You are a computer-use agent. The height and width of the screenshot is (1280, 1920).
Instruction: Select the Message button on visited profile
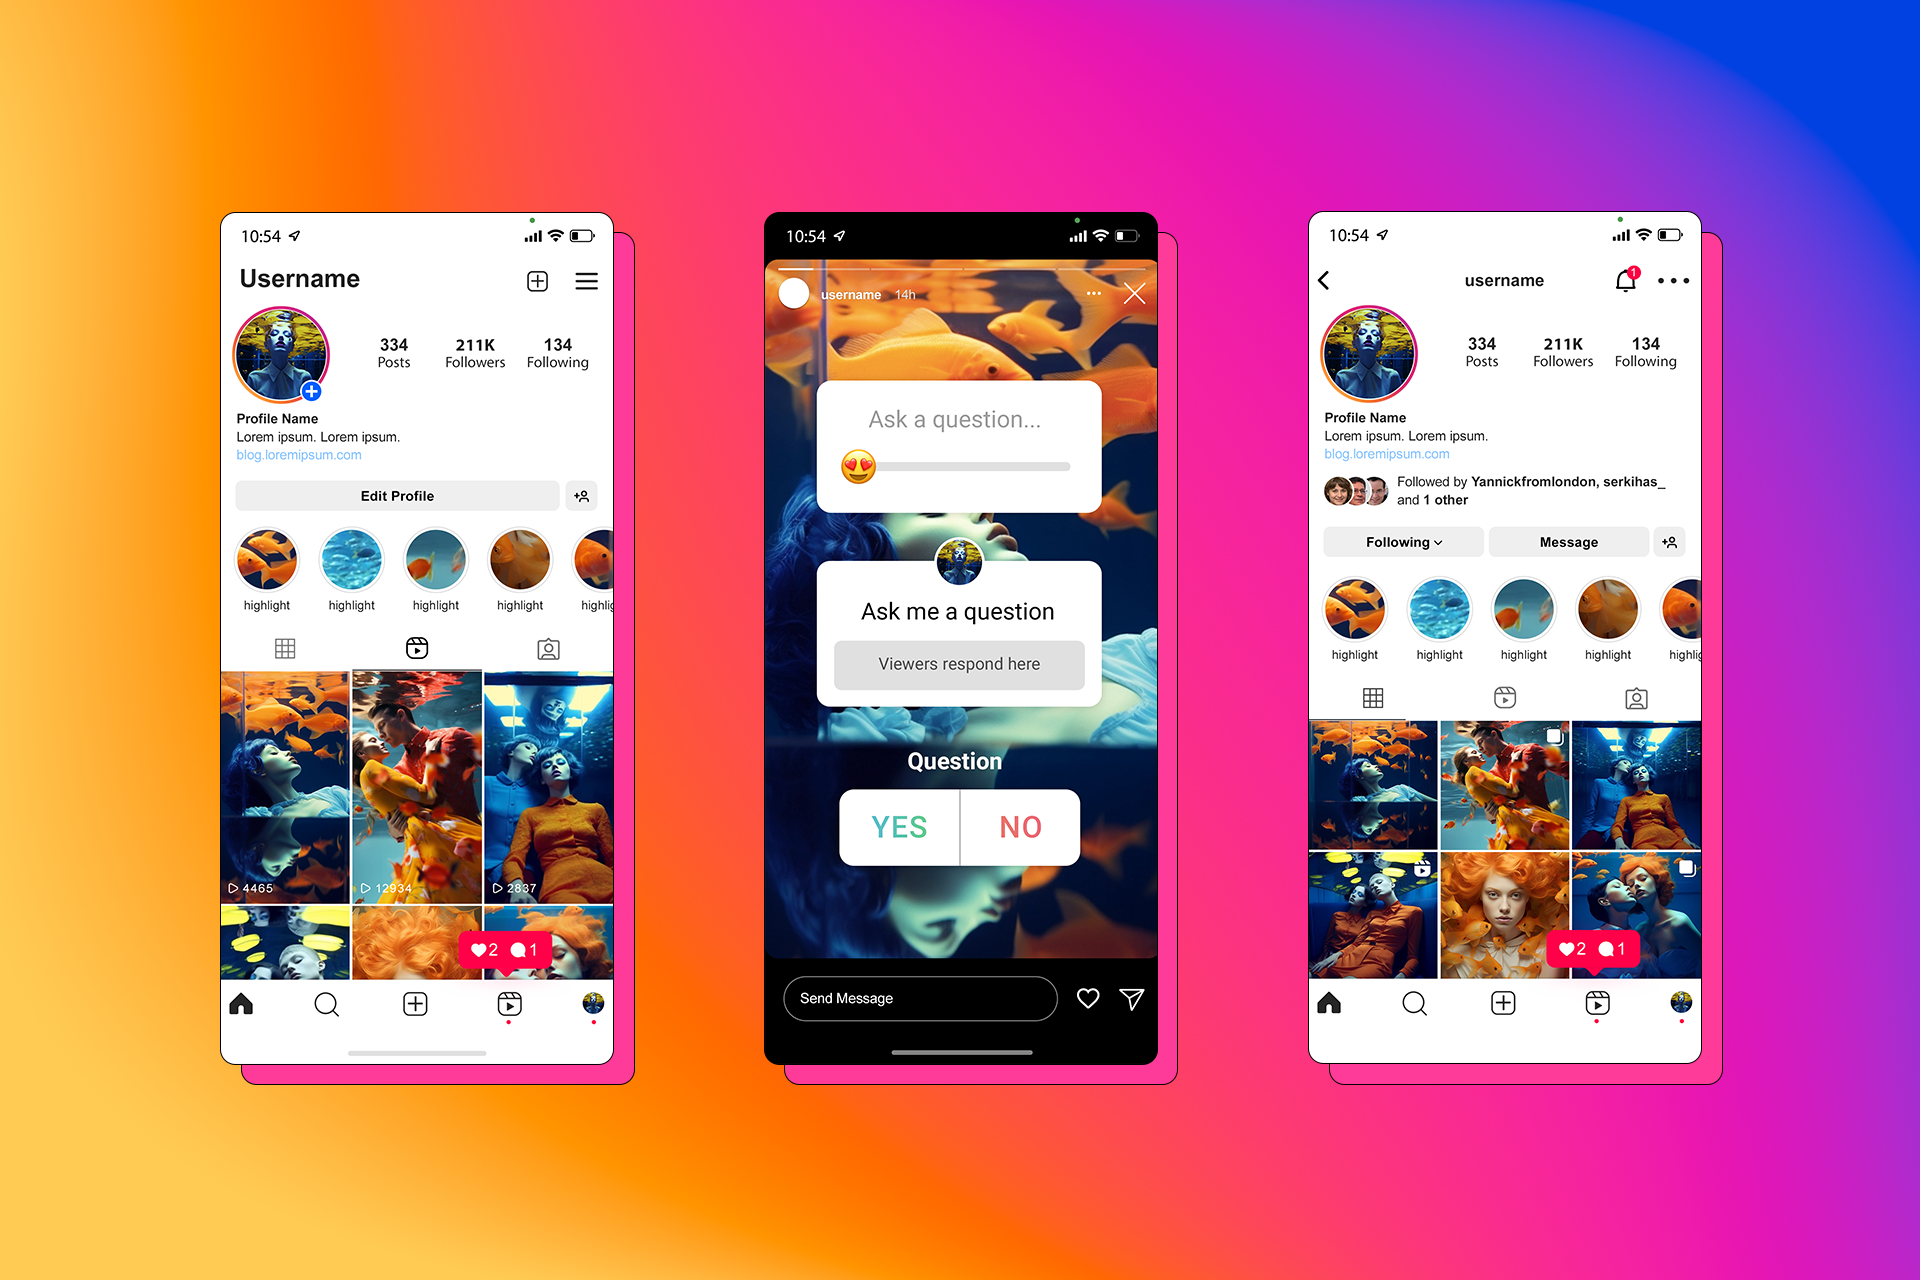click(x=1569, y=541)
